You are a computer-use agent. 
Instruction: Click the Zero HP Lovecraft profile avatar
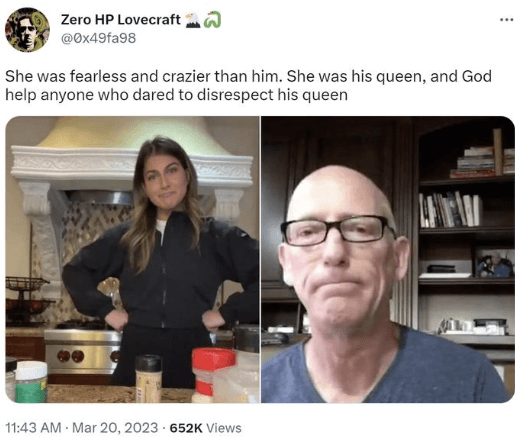click(x=27, y=30)
